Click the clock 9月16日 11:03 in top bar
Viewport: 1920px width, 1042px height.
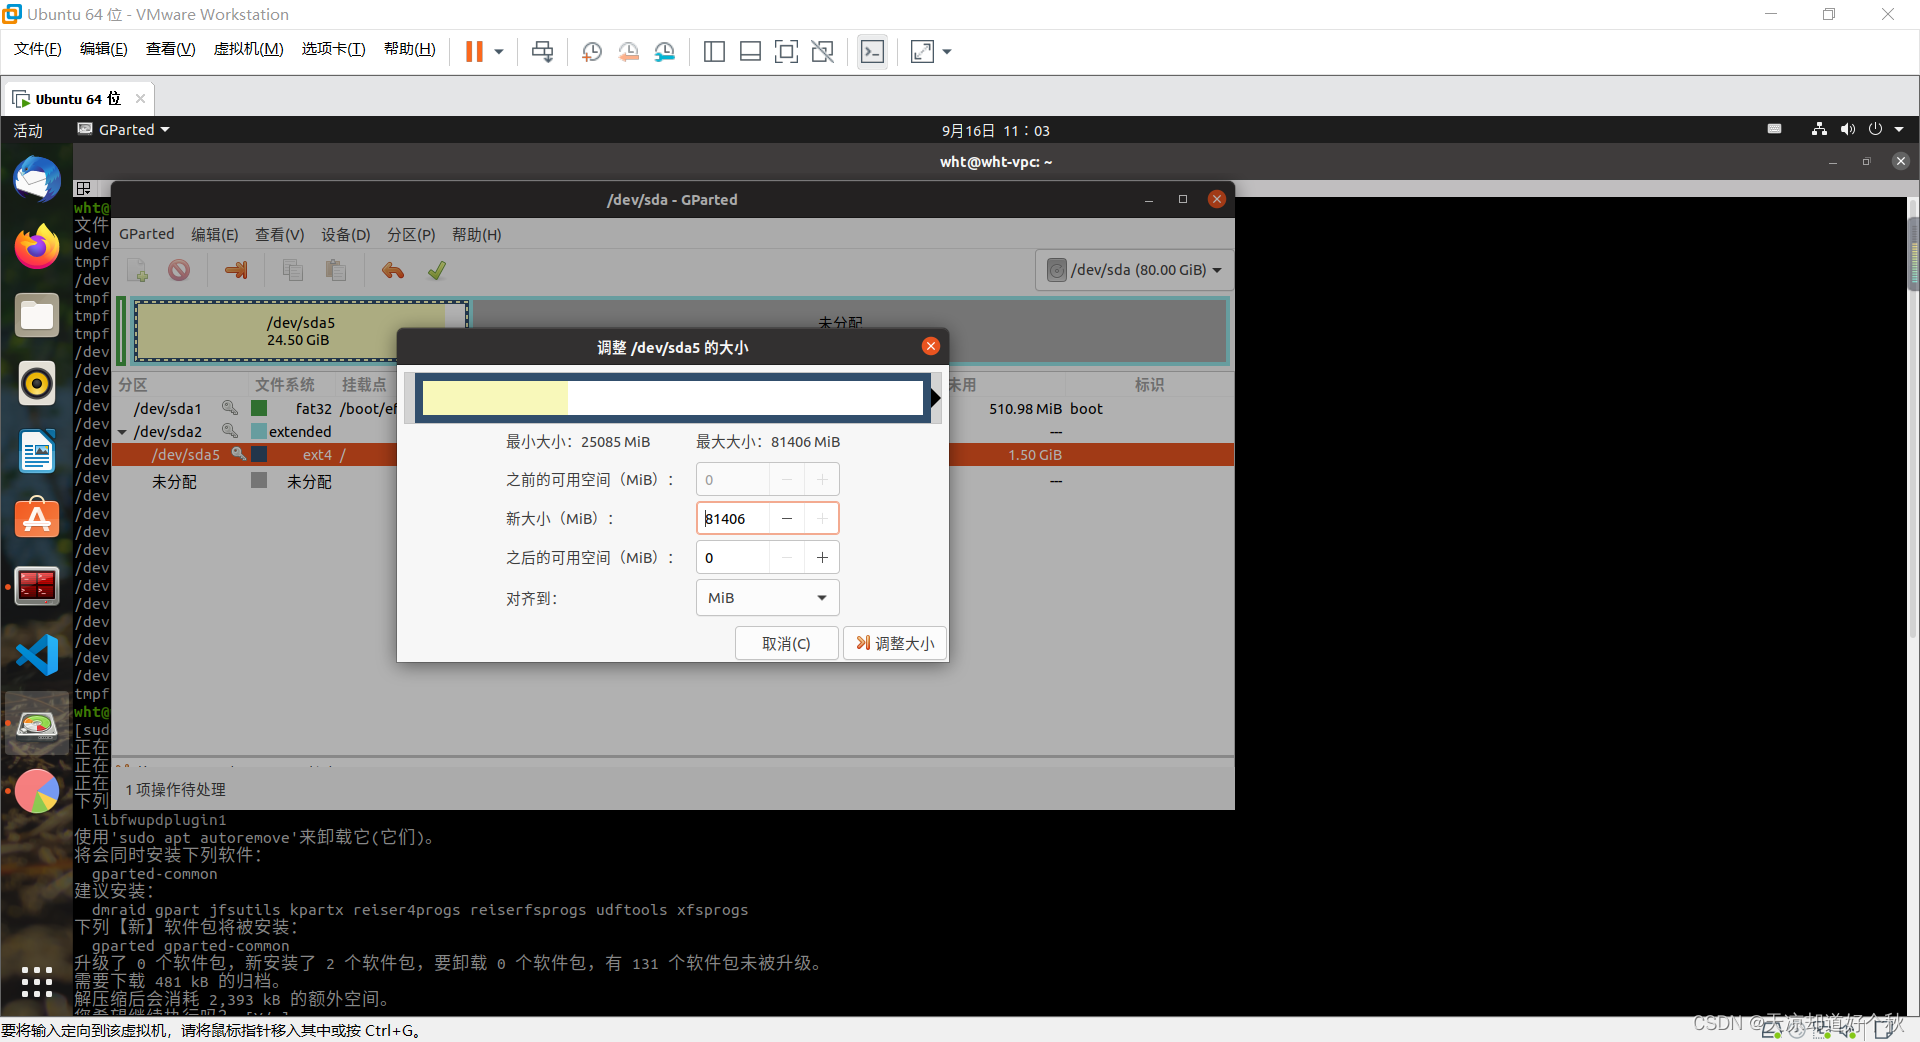(996, 130)
